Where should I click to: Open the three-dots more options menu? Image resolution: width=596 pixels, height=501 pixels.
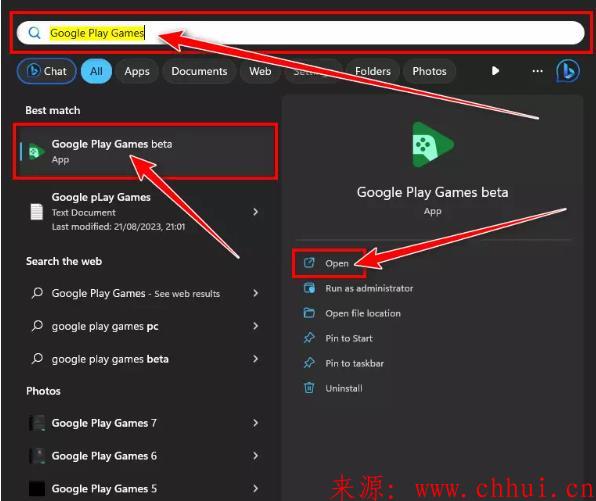(x=537, y=71)
